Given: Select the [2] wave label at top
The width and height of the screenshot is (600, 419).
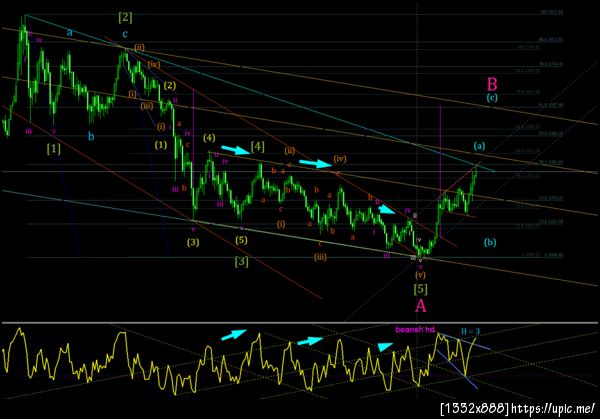Looking at the screenshot, I should pyautogui.click(x=125, y=17).
